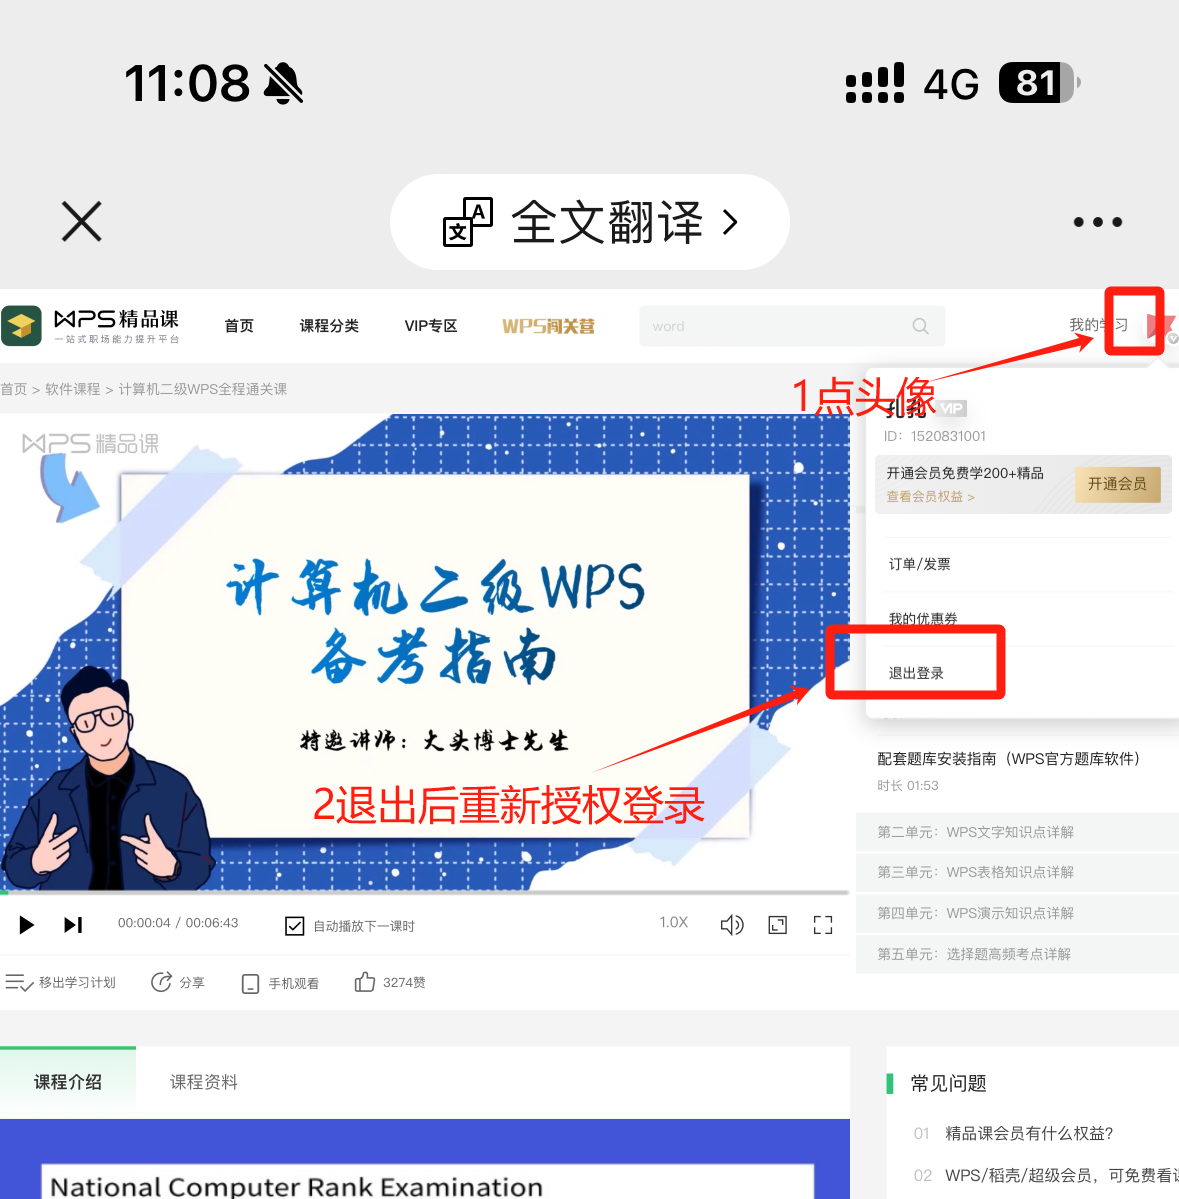The height and width of the screenshot is (1199, 1179).
Task: Like the video with thumbs-up icon
Action: pos(365,983)
